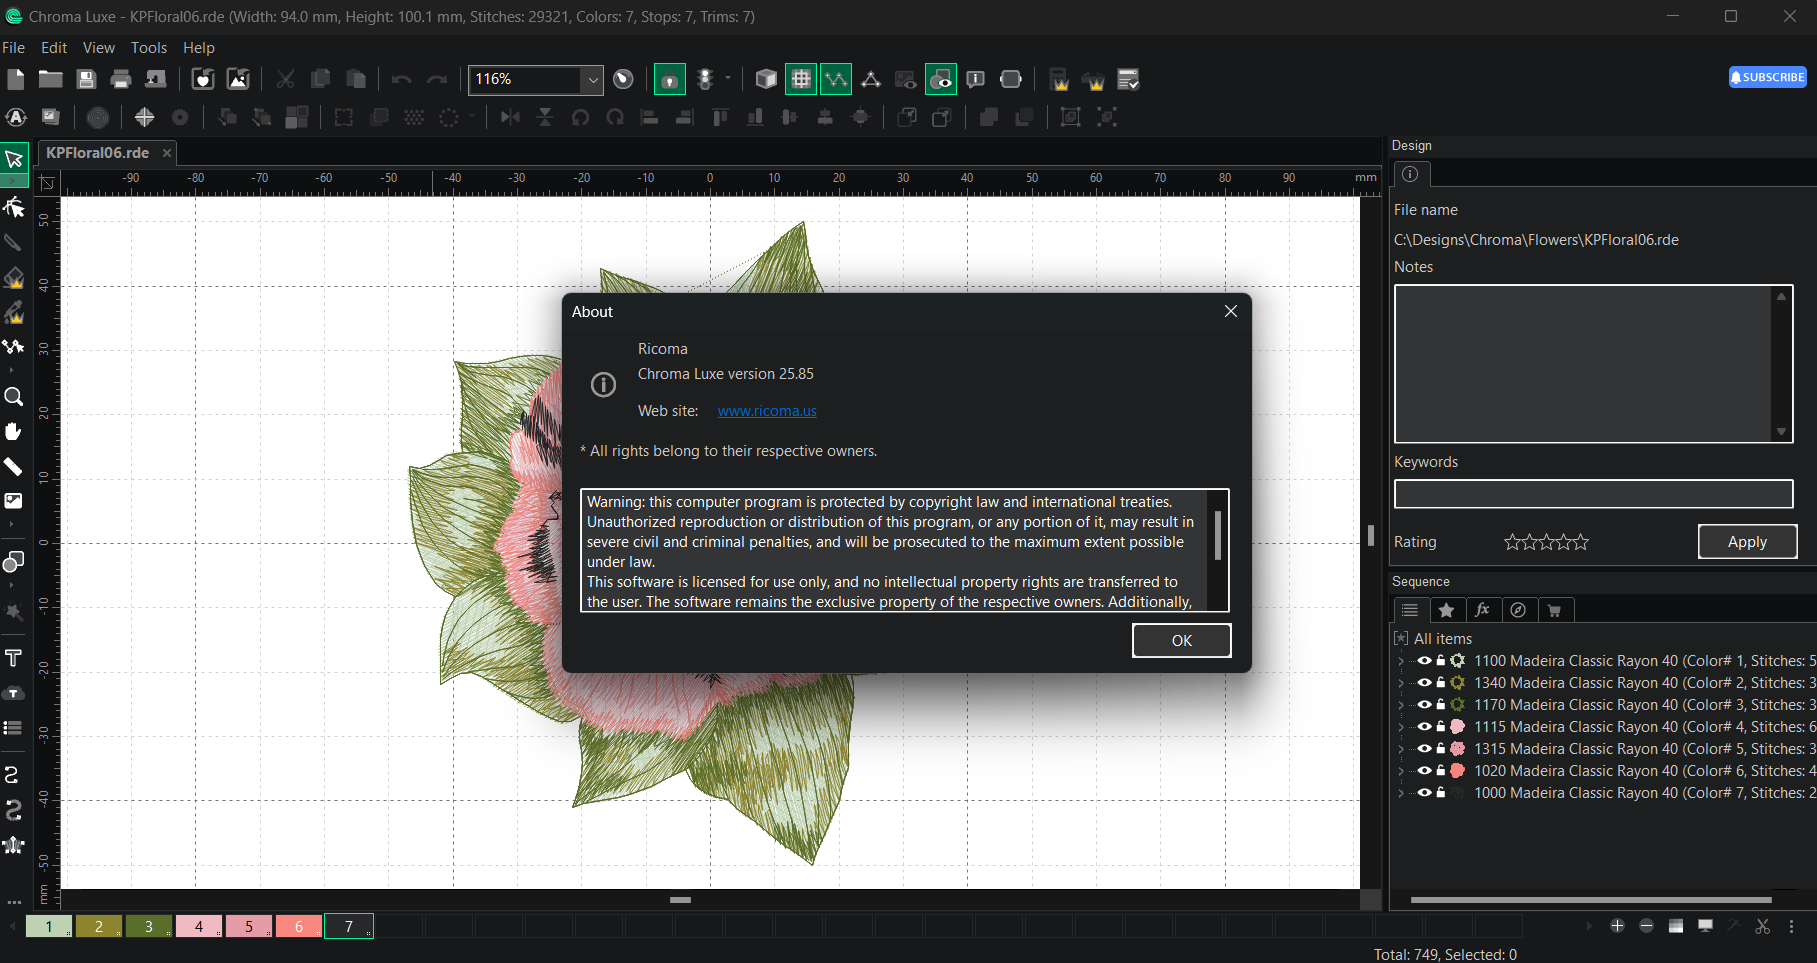Open the File menu

pyautogui.click(x=14, y=48)
